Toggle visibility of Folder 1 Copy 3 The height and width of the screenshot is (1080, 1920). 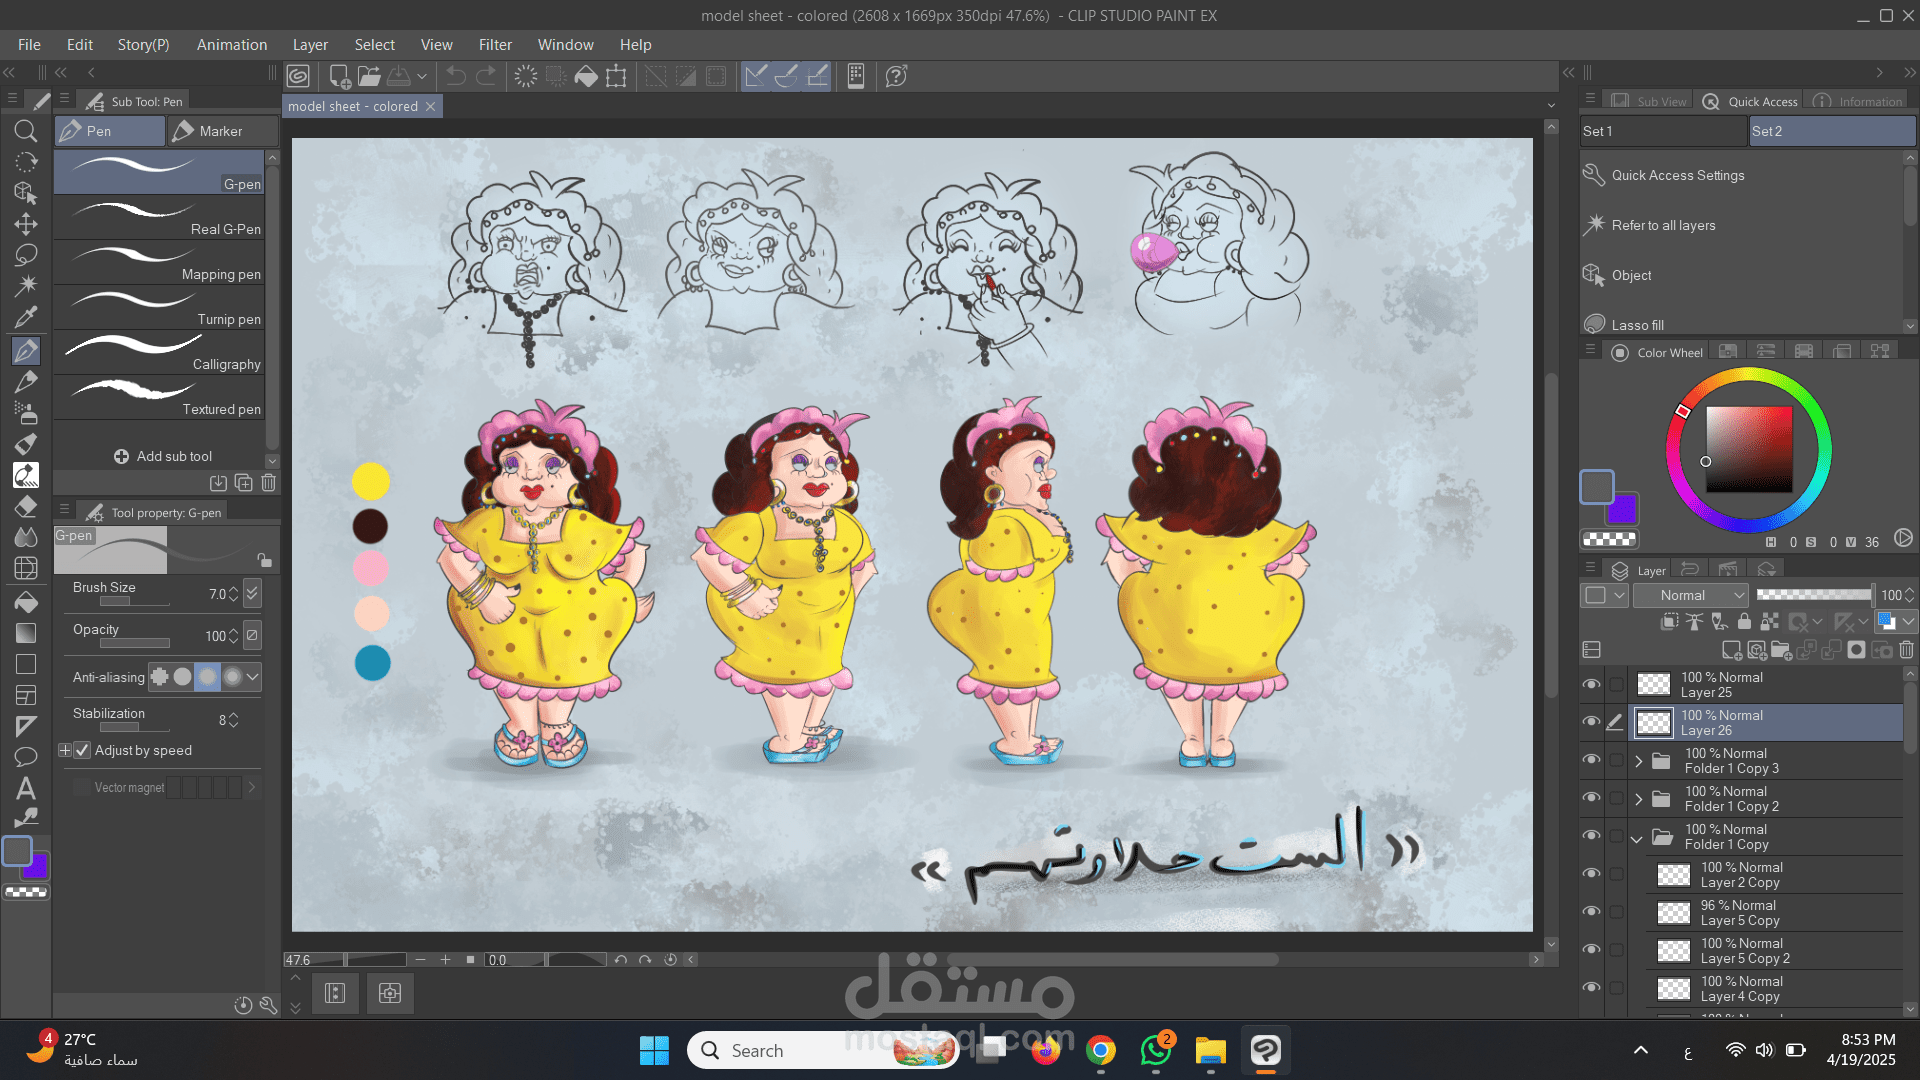(x=1591, y=760)
